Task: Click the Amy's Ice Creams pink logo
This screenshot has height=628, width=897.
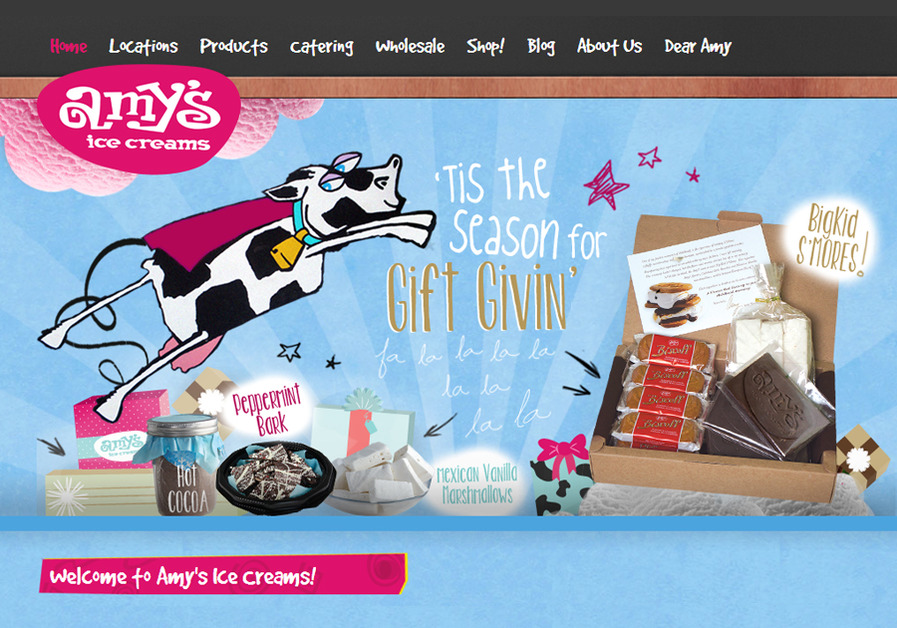Action: 139,118
